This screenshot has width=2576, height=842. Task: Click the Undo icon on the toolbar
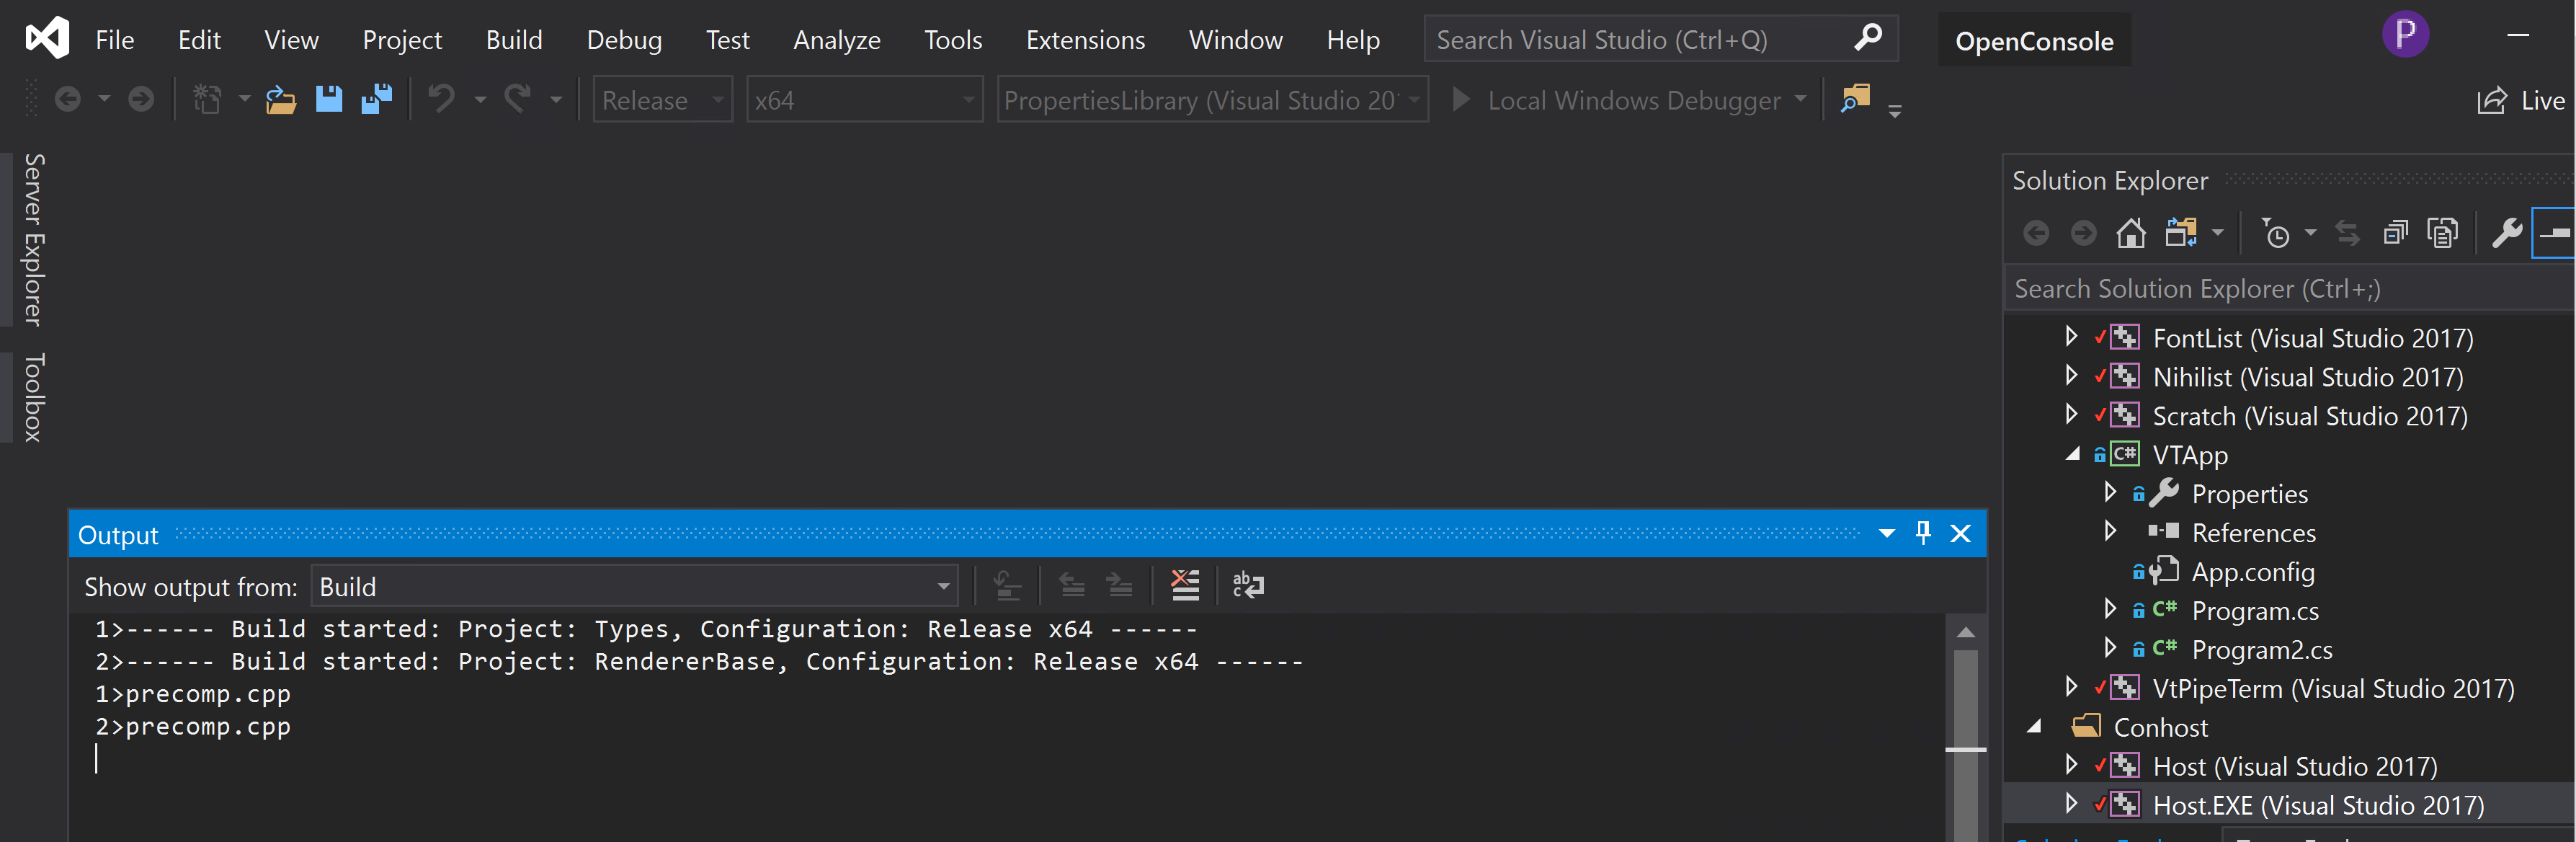coord(441,99)
